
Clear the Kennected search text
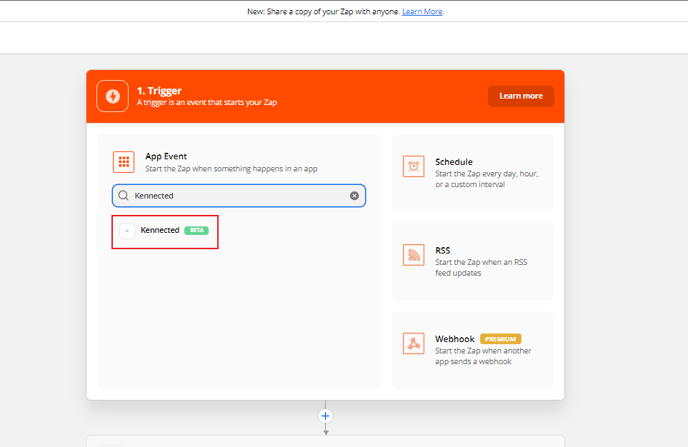coord(354,196)
